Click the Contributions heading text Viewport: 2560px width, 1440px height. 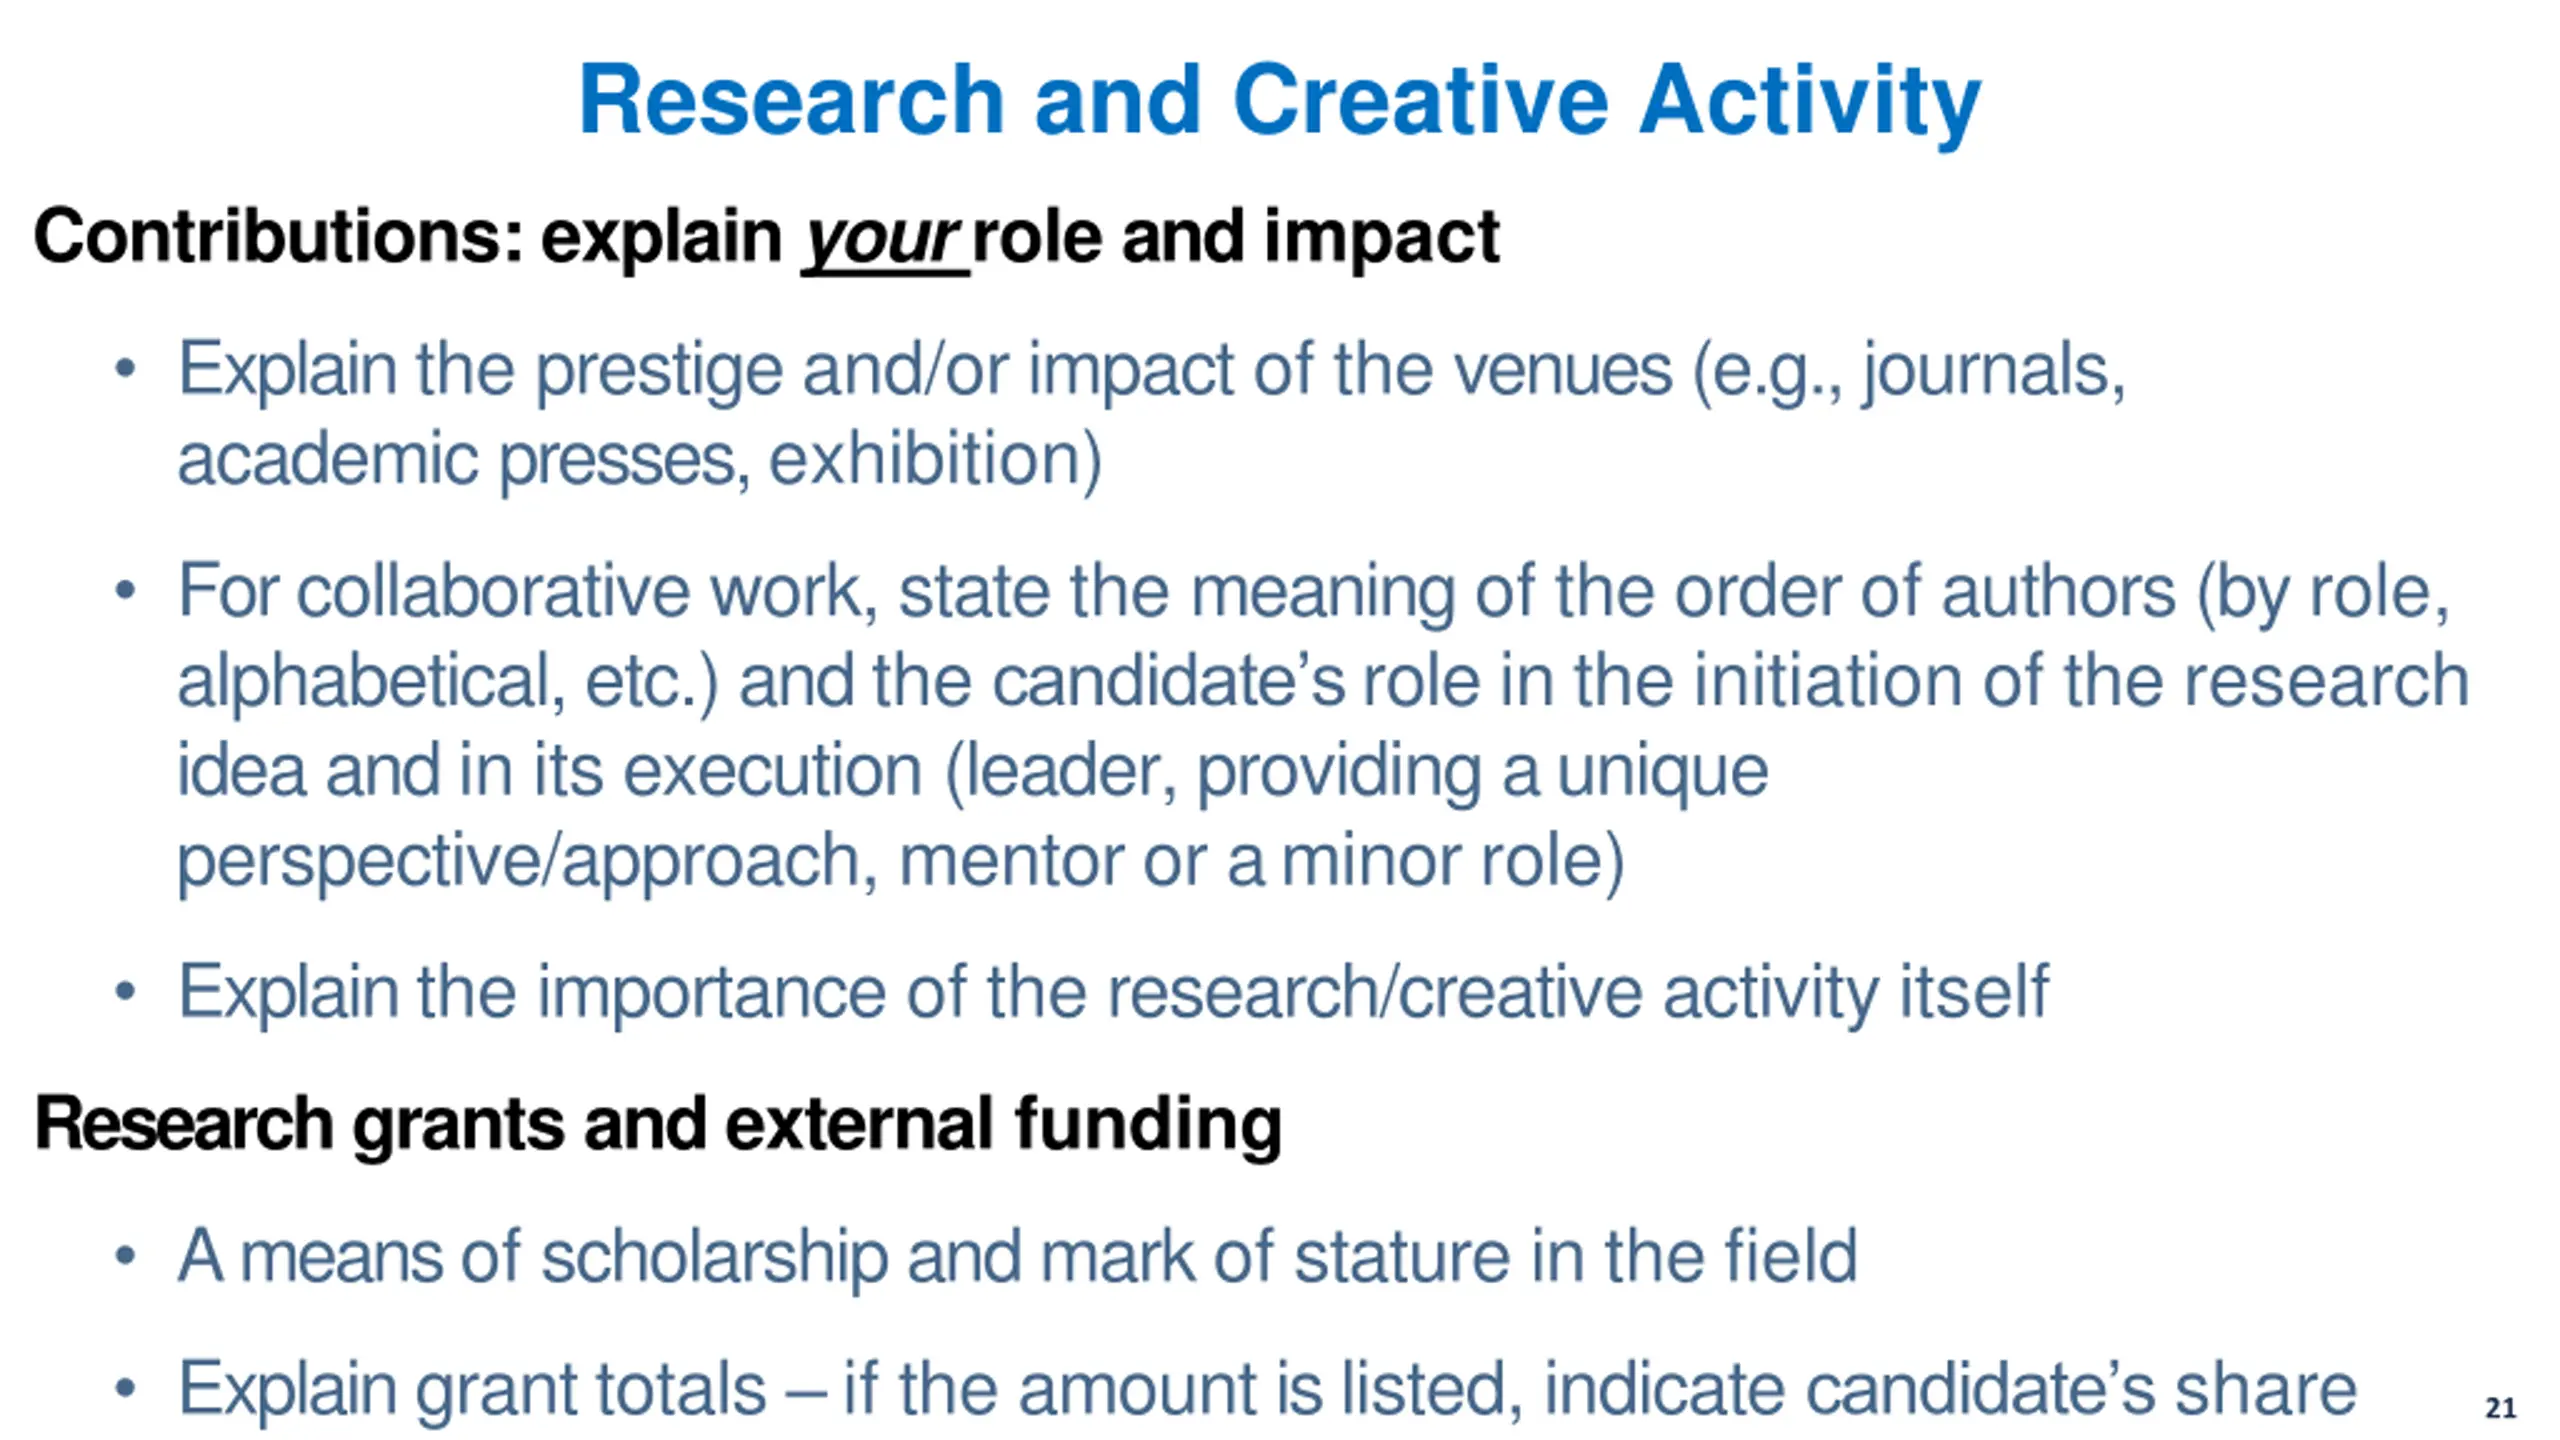pyautogui.click(x=766, y=238)
